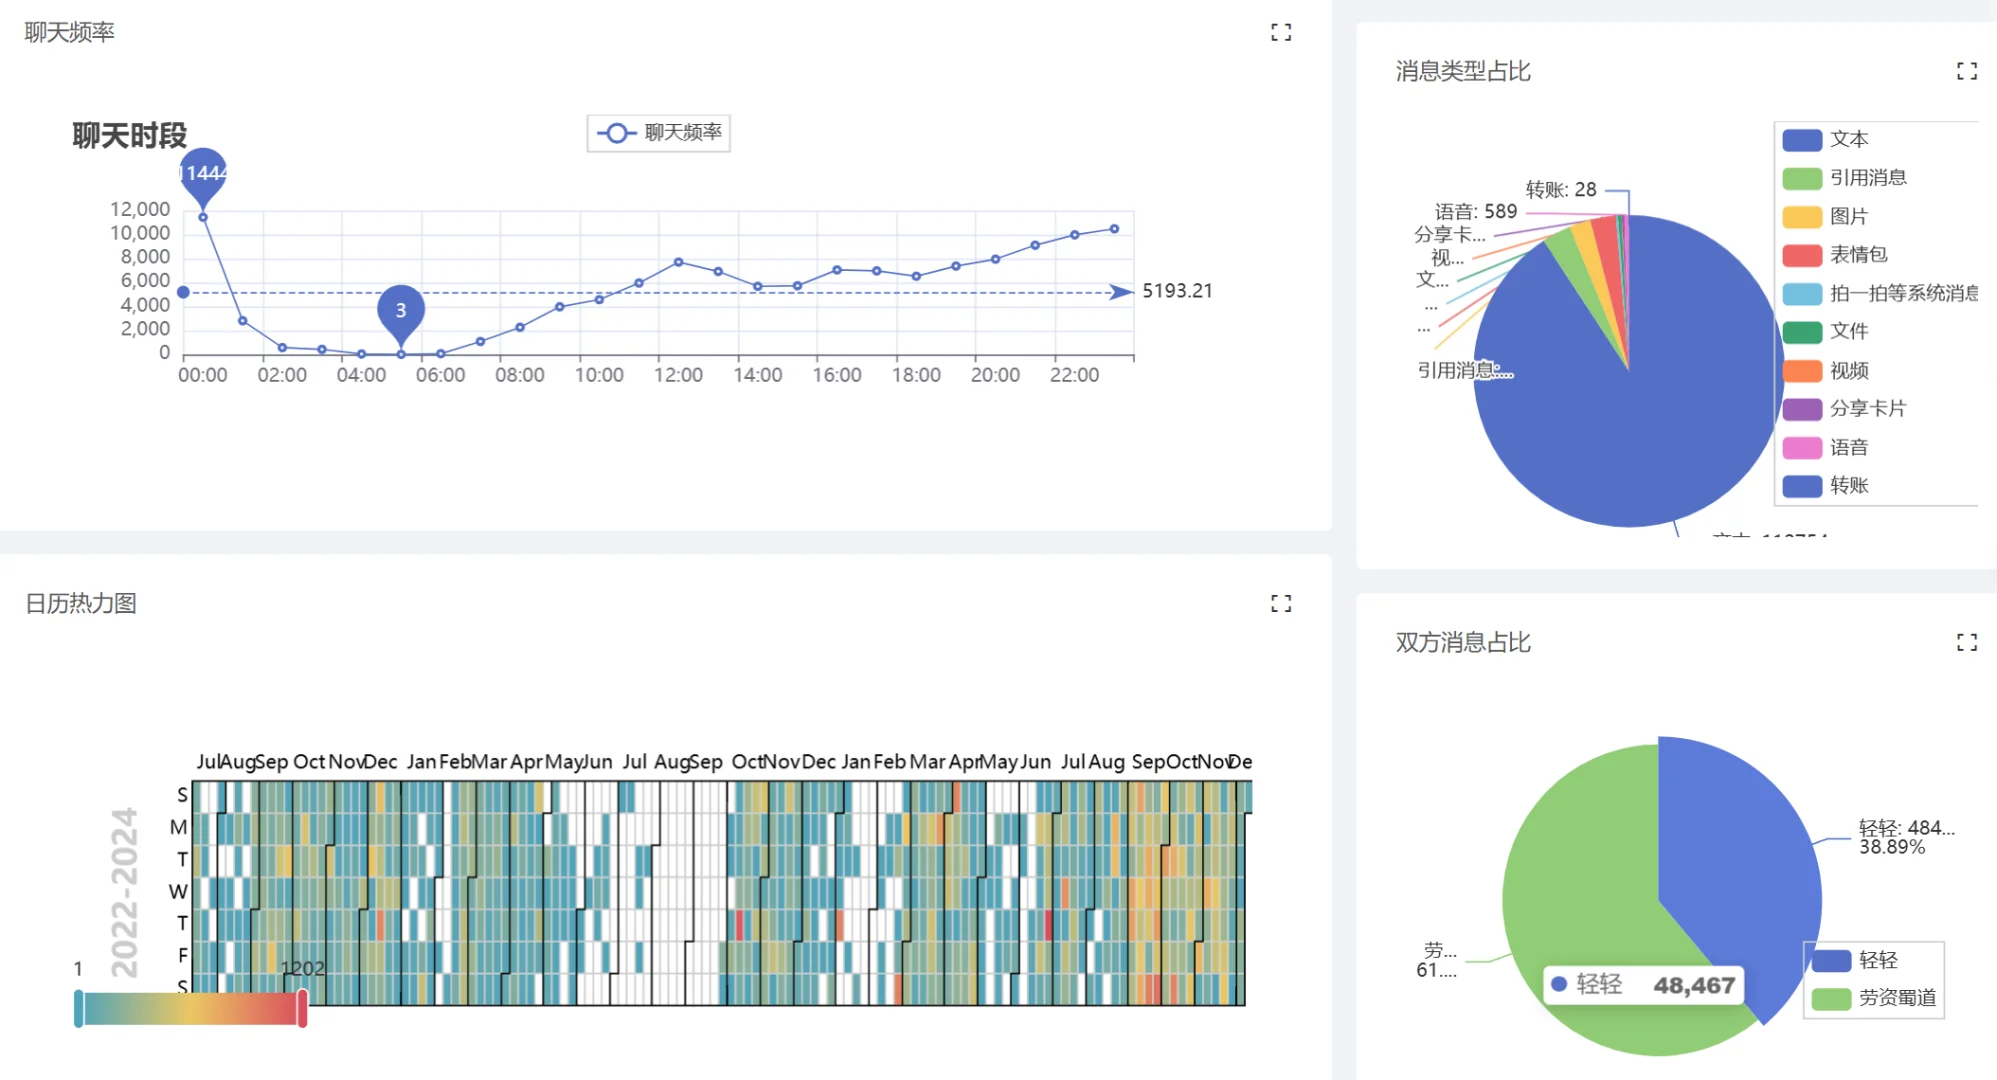Click the minimum value pin marker labeled 3

pyautogui.click(x=401, y=310)
